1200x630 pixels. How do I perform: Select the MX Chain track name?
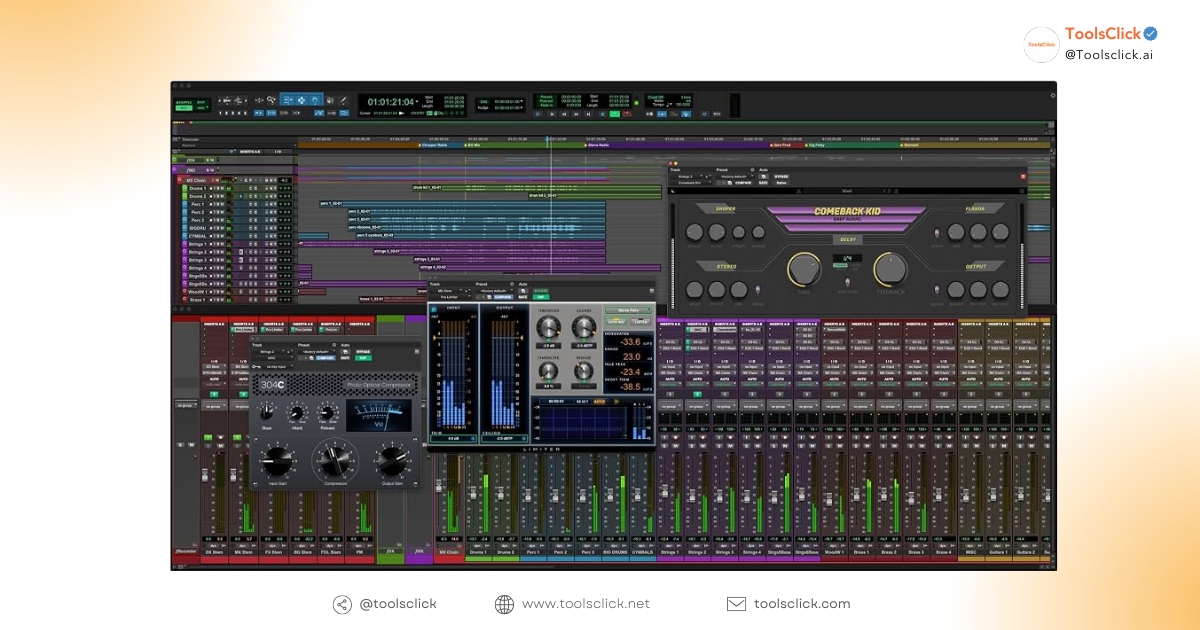196,180
